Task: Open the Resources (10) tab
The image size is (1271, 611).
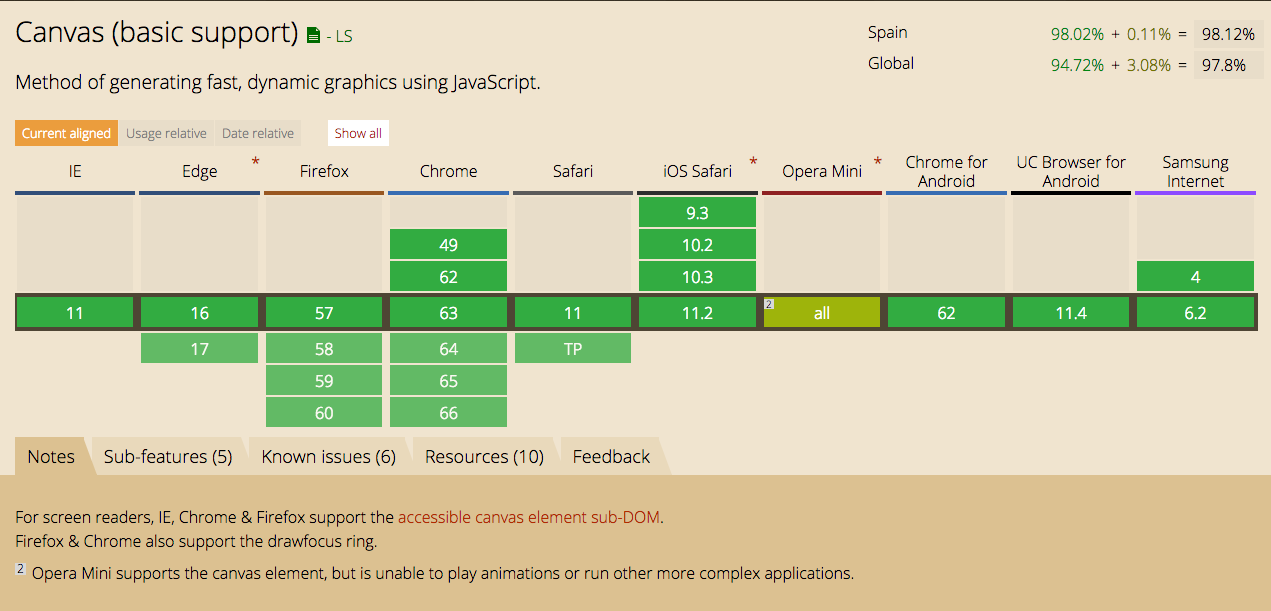Action: (484, 456)
